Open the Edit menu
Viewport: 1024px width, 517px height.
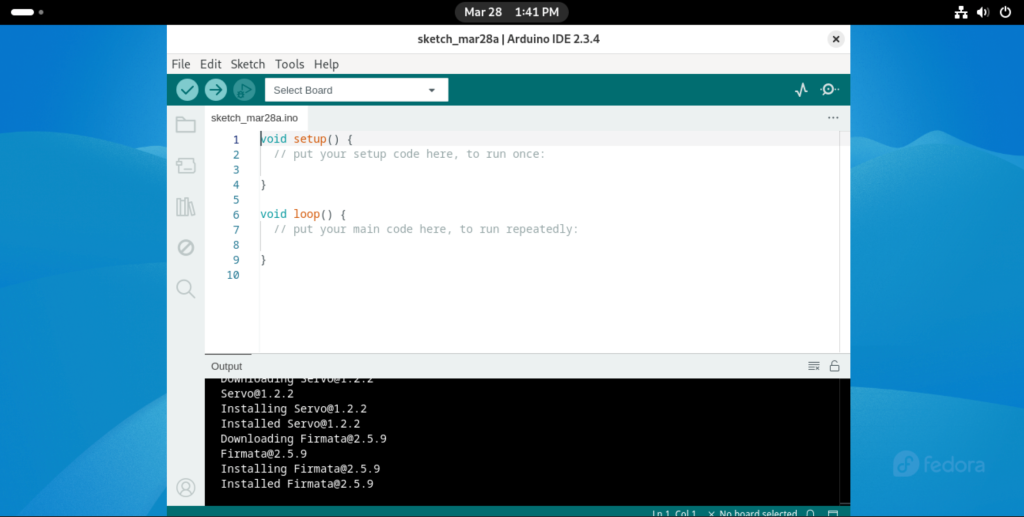point(210,64)
